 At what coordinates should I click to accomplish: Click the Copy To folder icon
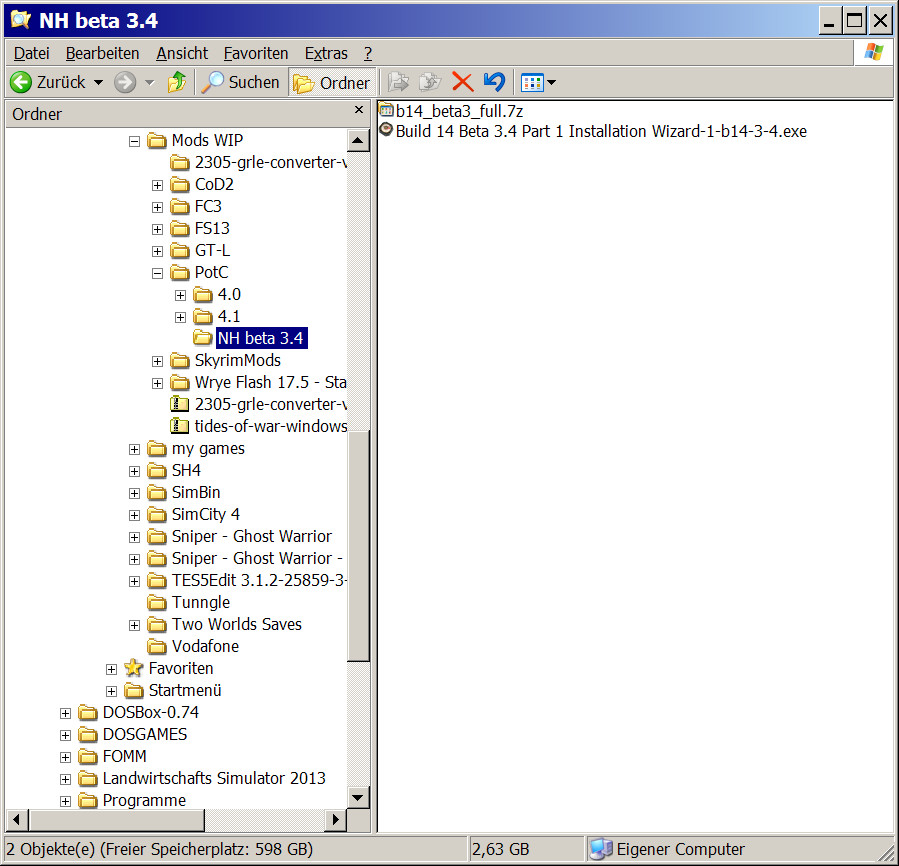pyautogui.click(x=430, y=83)
